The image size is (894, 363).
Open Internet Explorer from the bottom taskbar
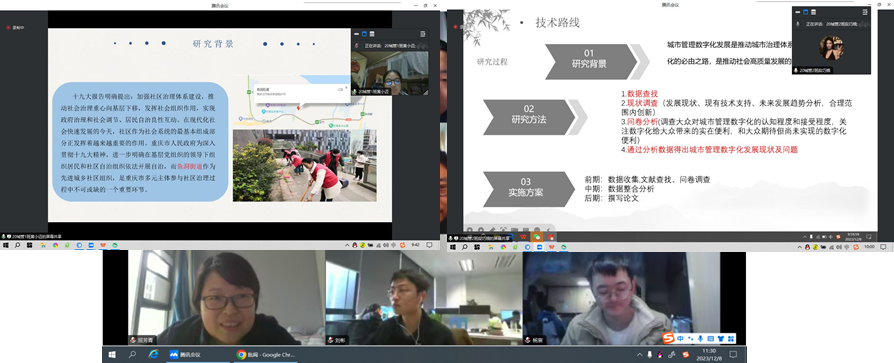153,354
